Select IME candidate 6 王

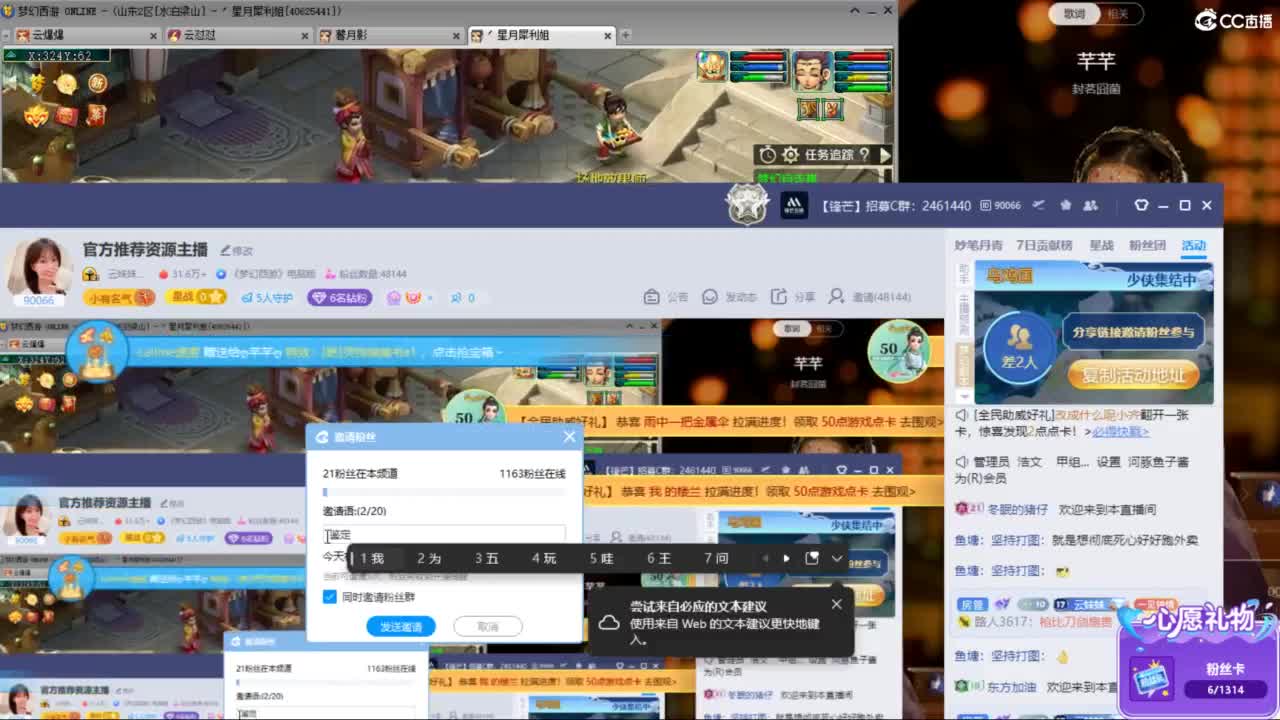click(659, 558)
